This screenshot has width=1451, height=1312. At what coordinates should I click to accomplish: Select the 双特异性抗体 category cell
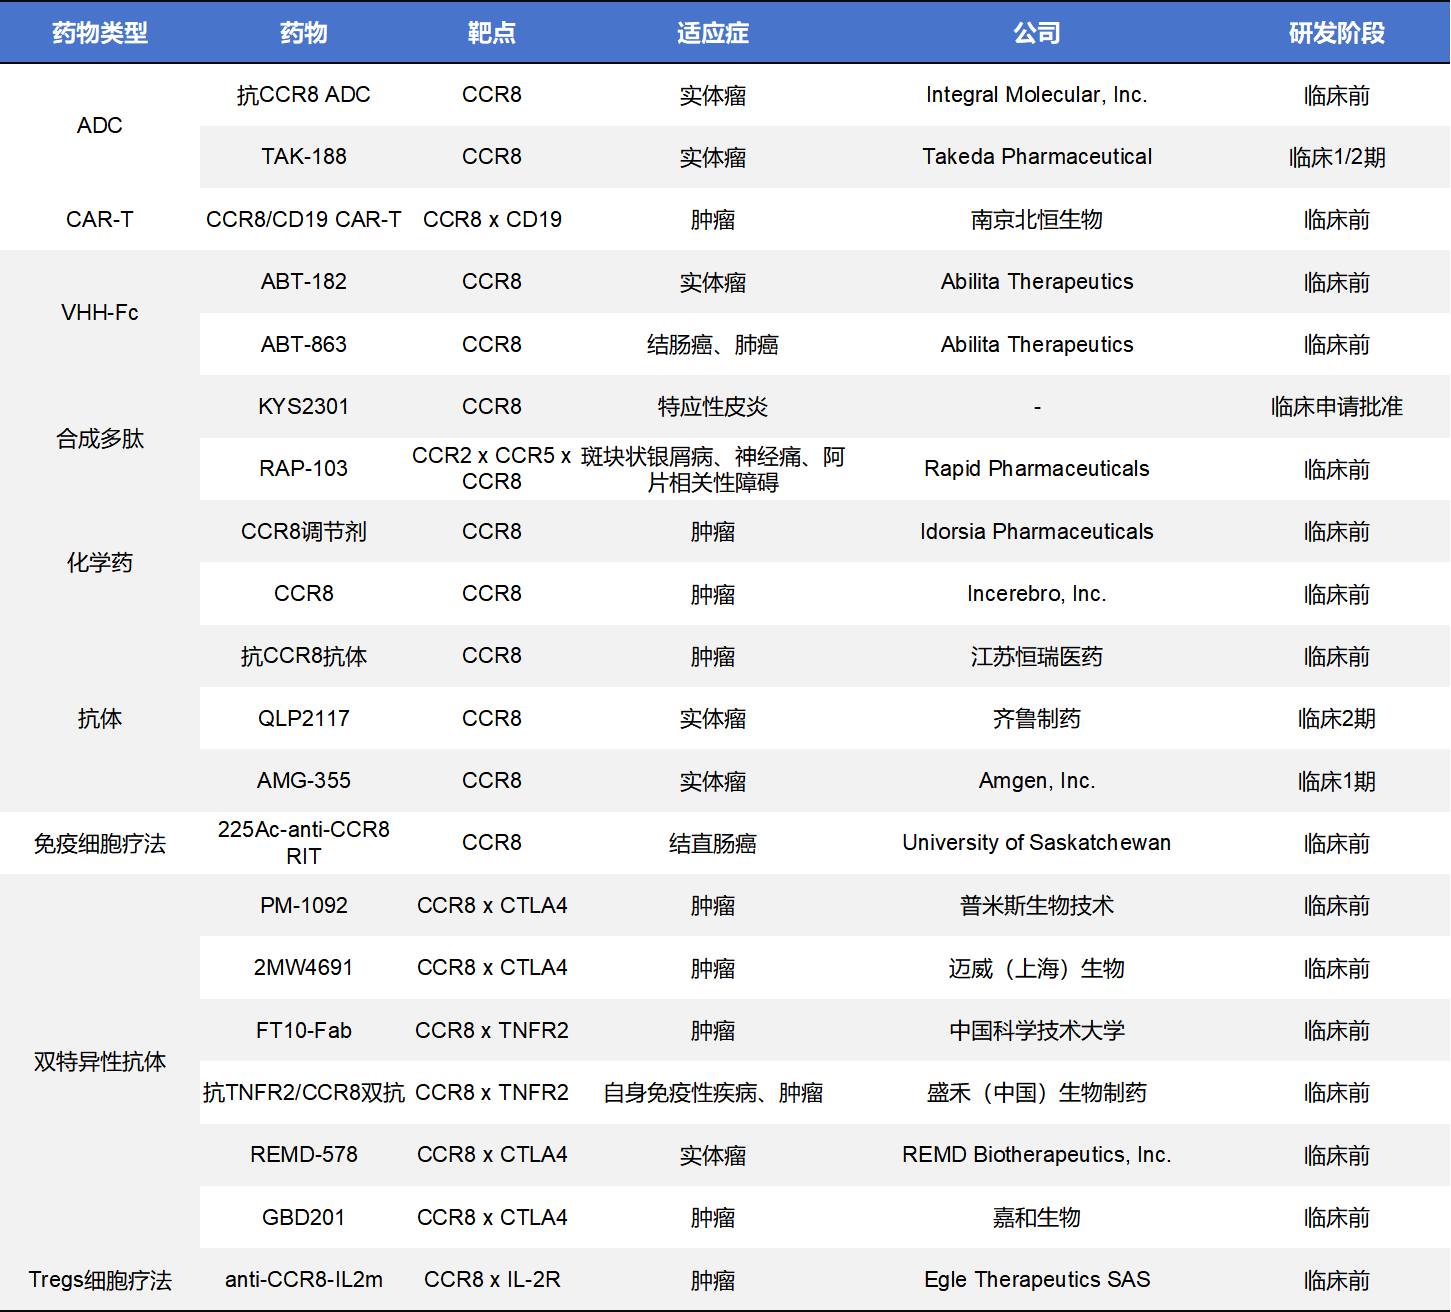coord(99,1062)
